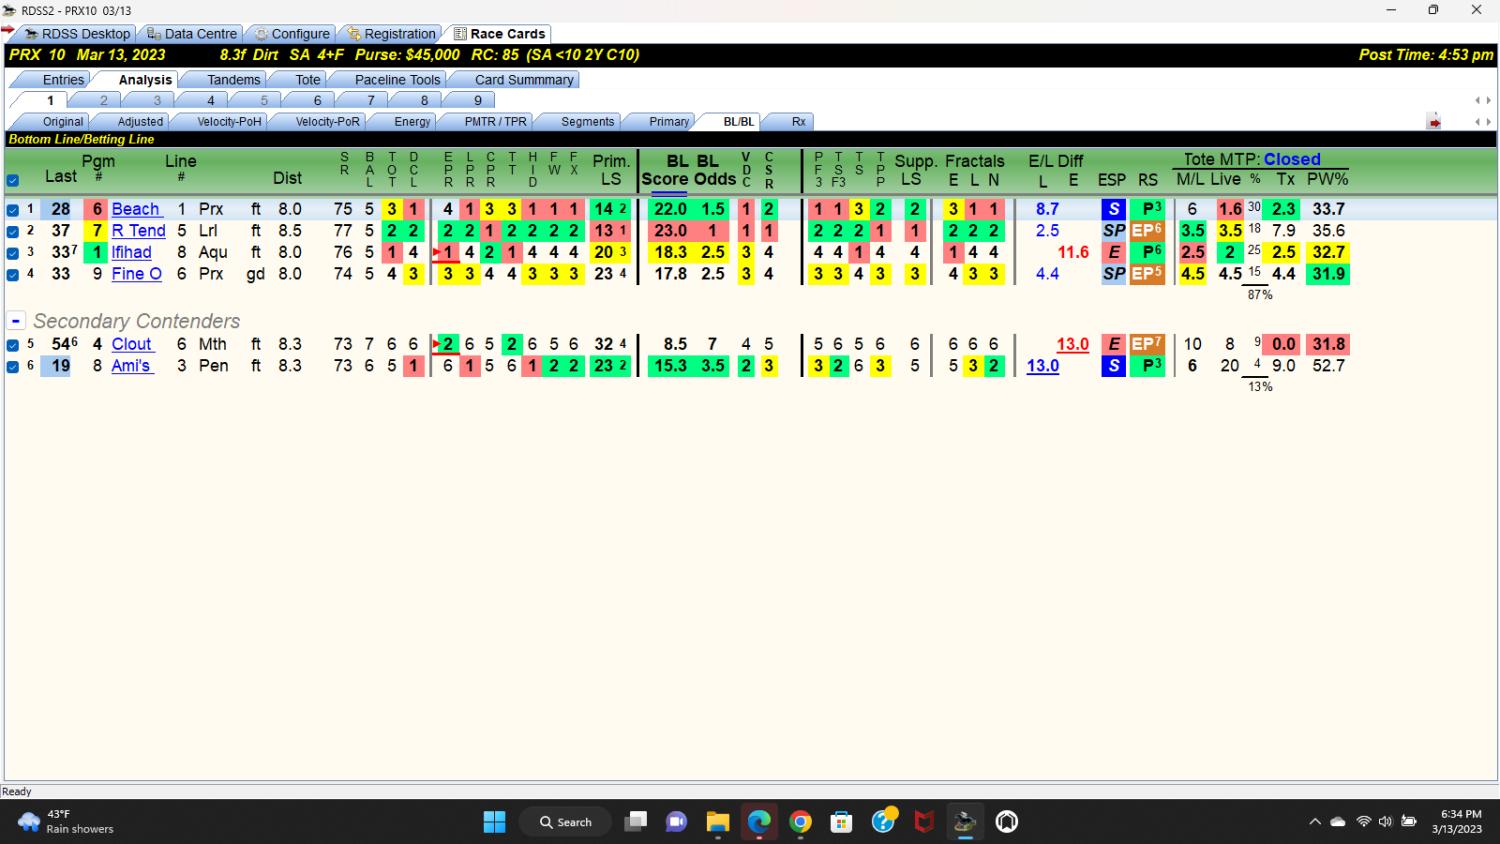This screenshot has height=844, width=1500.
Task: Open the Registration tab
Action: (x=391, y=33)
